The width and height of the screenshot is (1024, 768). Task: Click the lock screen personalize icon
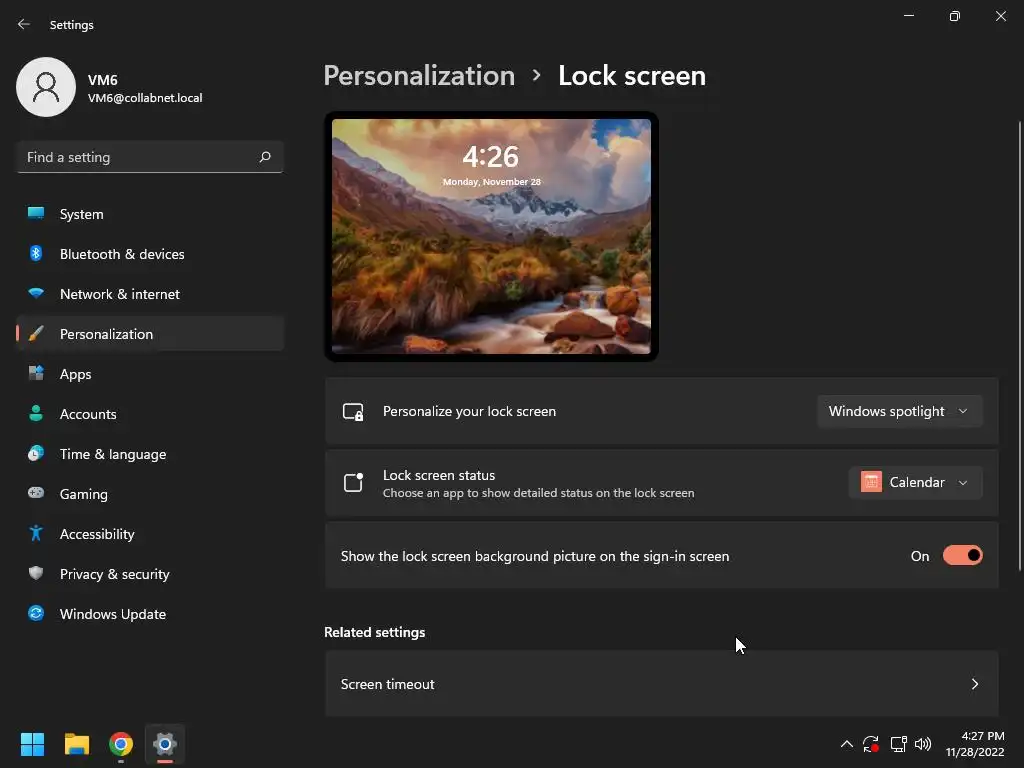click(x=353, y=411)
